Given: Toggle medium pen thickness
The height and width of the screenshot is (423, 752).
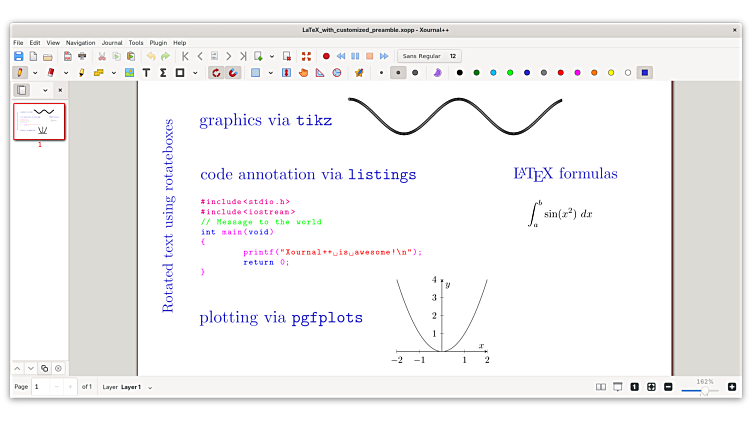Looking at the screenshot, I should click(398, 72).
